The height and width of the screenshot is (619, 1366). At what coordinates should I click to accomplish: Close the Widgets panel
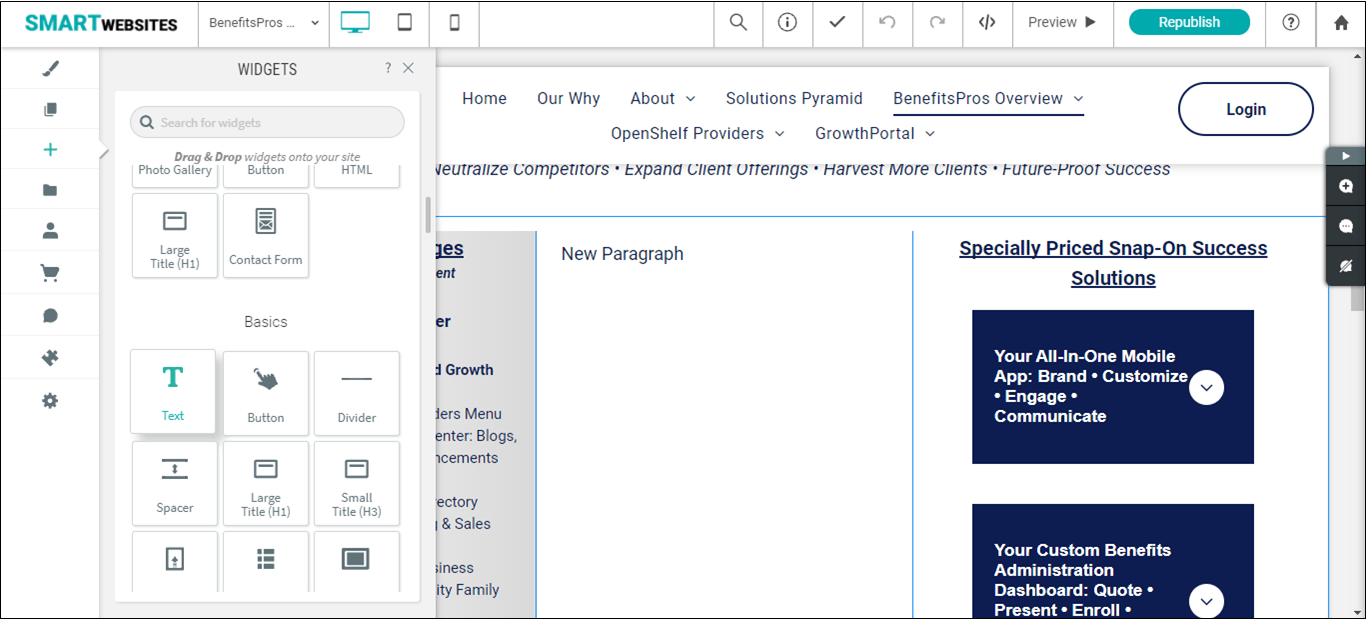pyautogui.click(x=408, y=68)
